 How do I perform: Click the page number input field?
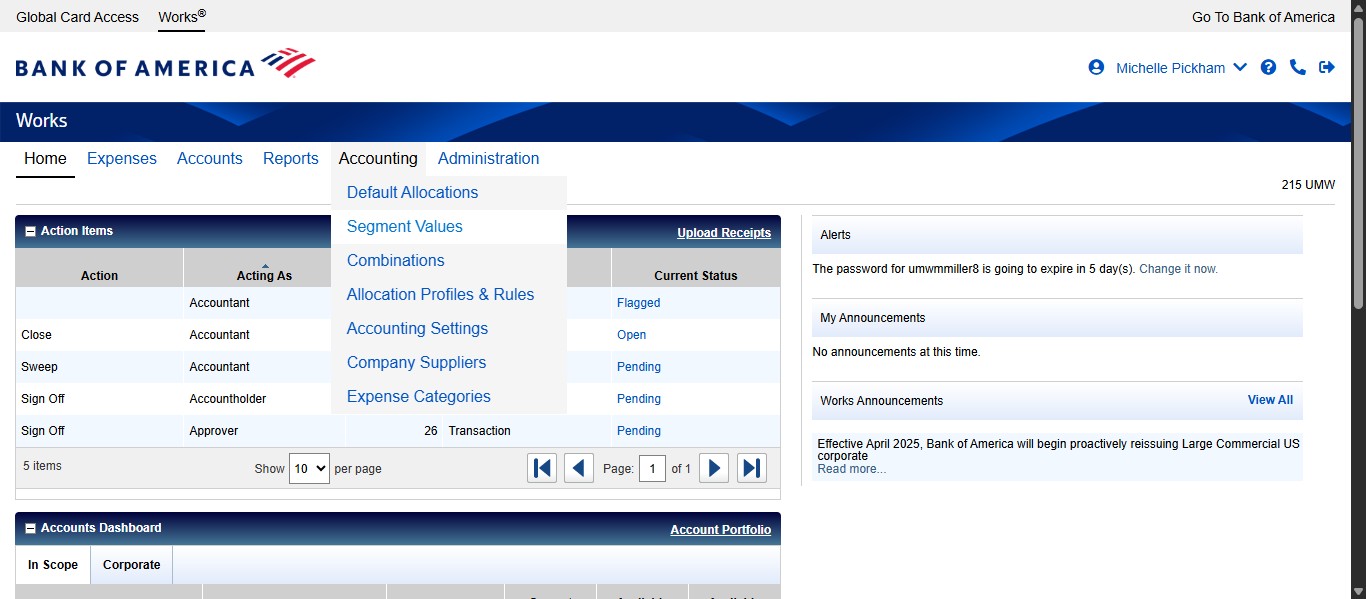pyautogui.click(x=652, y=468)
